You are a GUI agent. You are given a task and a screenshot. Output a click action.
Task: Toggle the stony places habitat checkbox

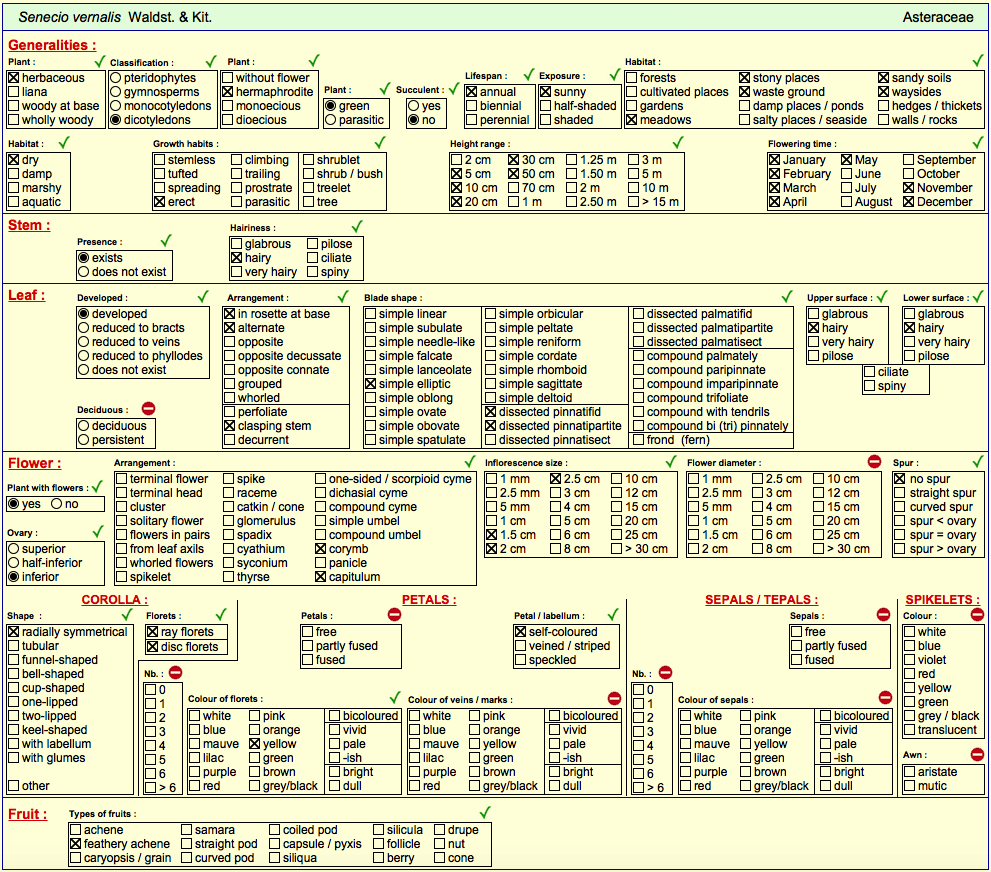[745, 78]
